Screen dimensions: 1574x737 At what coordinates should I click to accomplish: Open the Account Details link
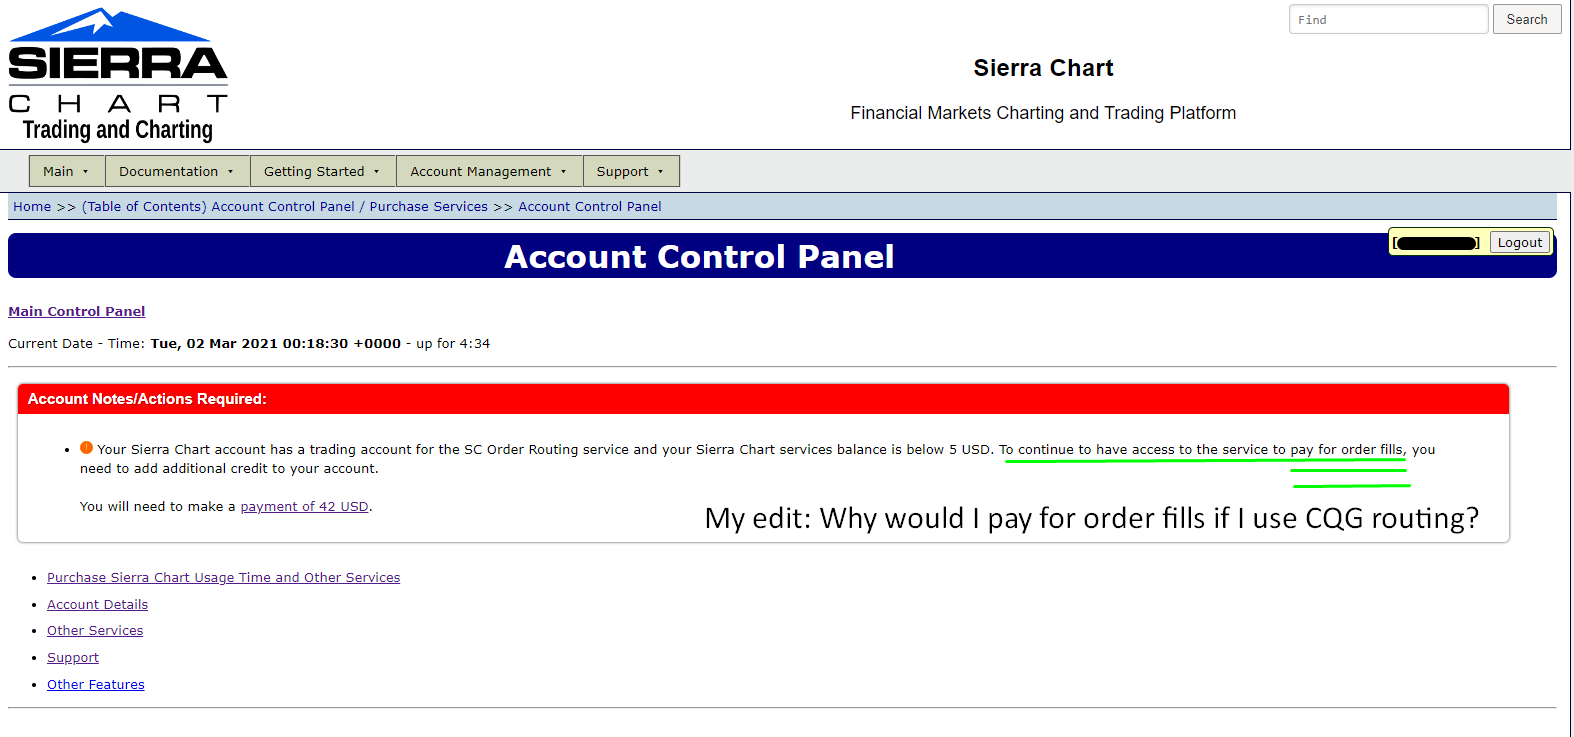(x=97, y=604)
